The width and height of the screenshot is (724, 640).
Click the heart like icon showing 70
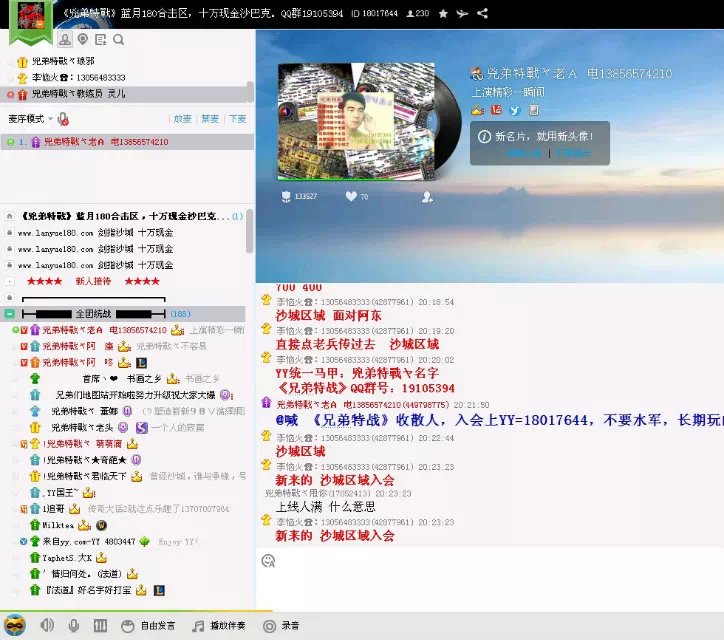point(351,197)
